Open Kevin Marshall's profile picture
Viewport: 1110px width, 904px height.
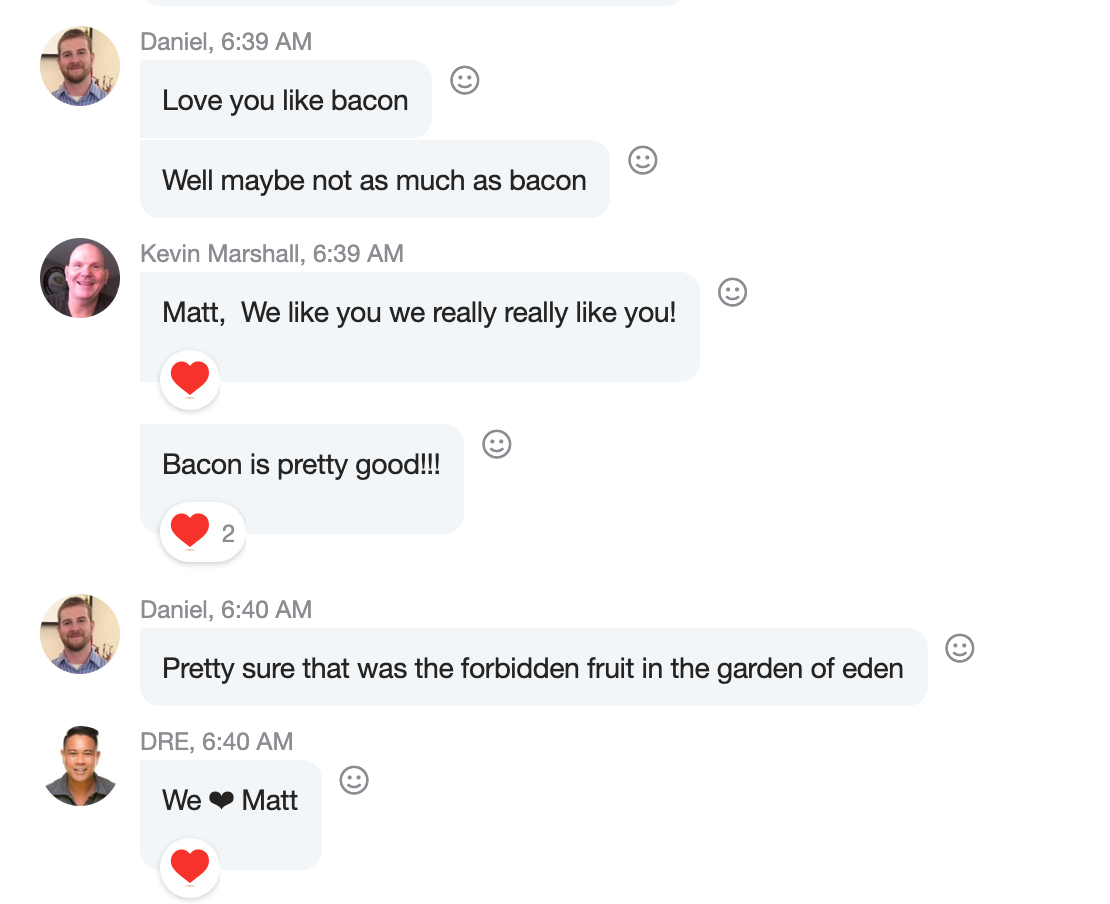[x=80, y=278]
